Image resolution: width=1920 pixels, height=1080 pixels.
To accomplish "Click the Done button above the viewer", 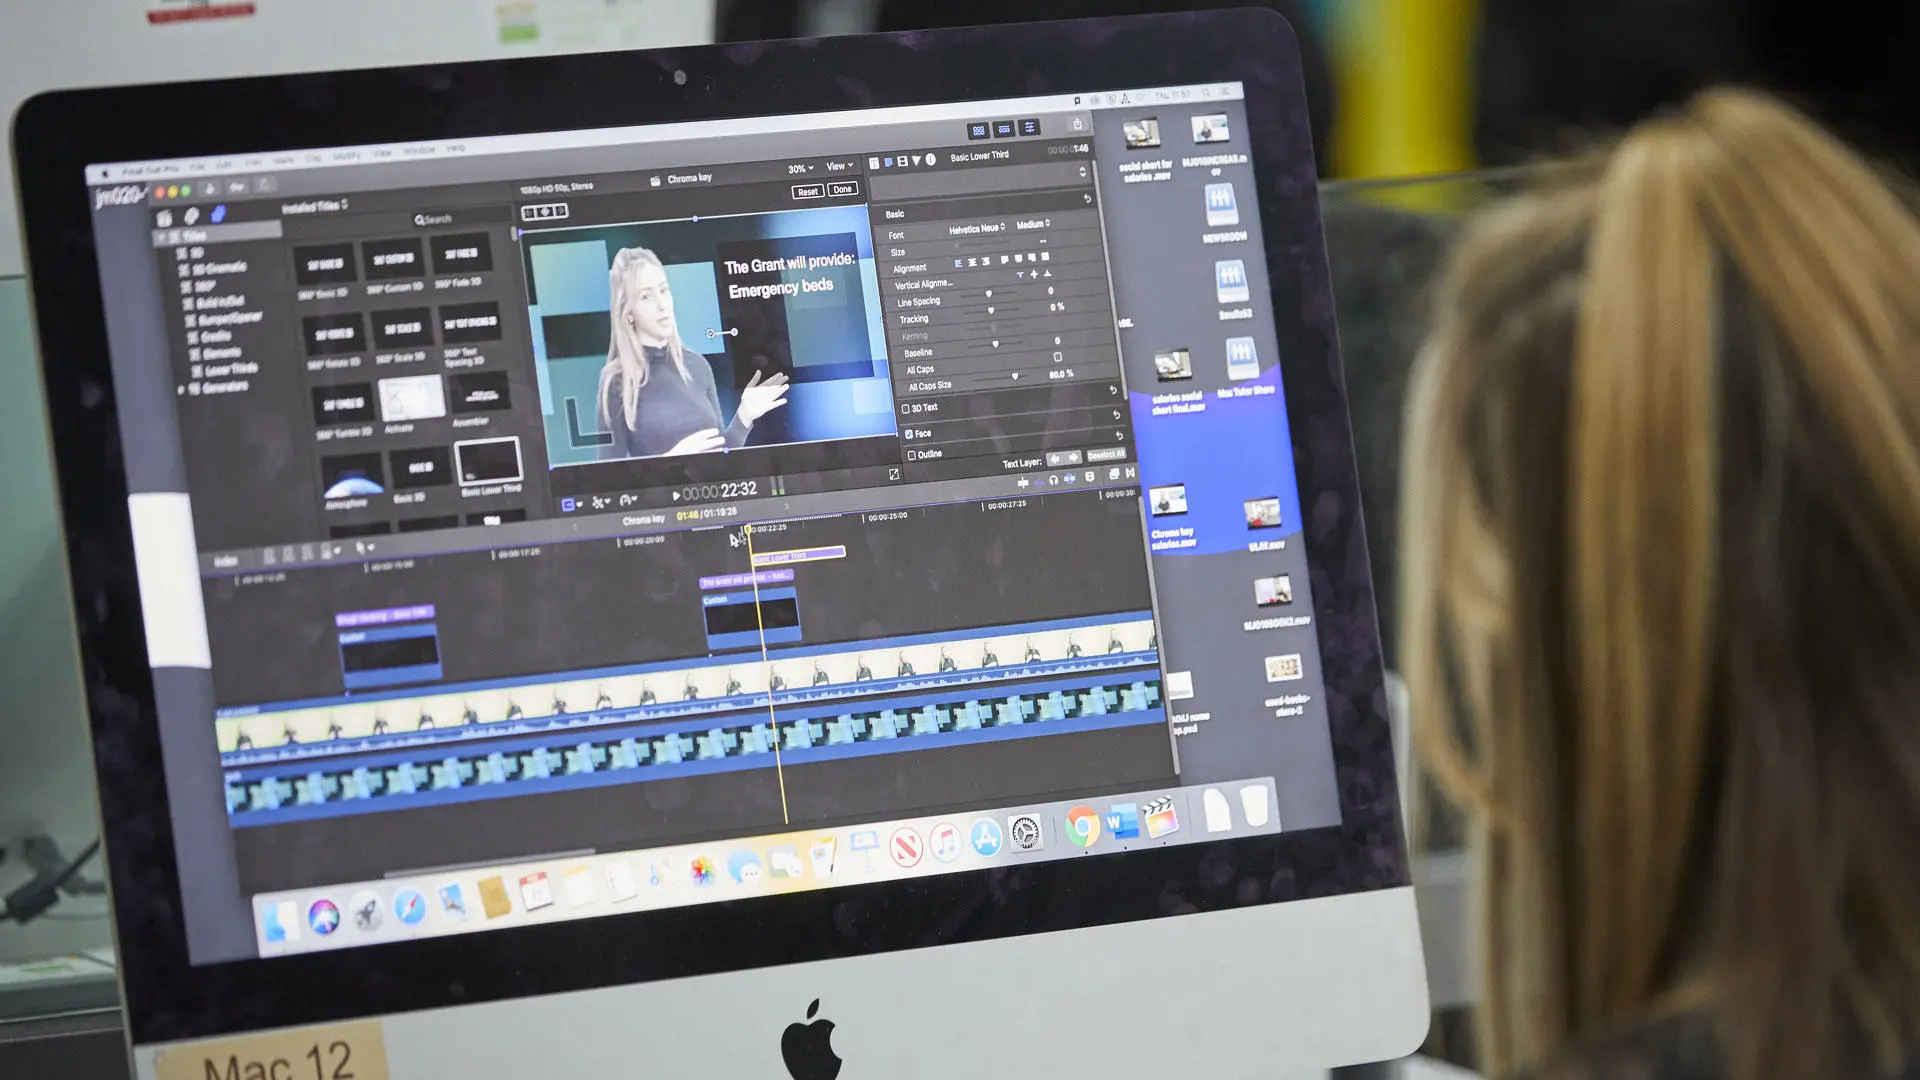I will tap(842, 189).
